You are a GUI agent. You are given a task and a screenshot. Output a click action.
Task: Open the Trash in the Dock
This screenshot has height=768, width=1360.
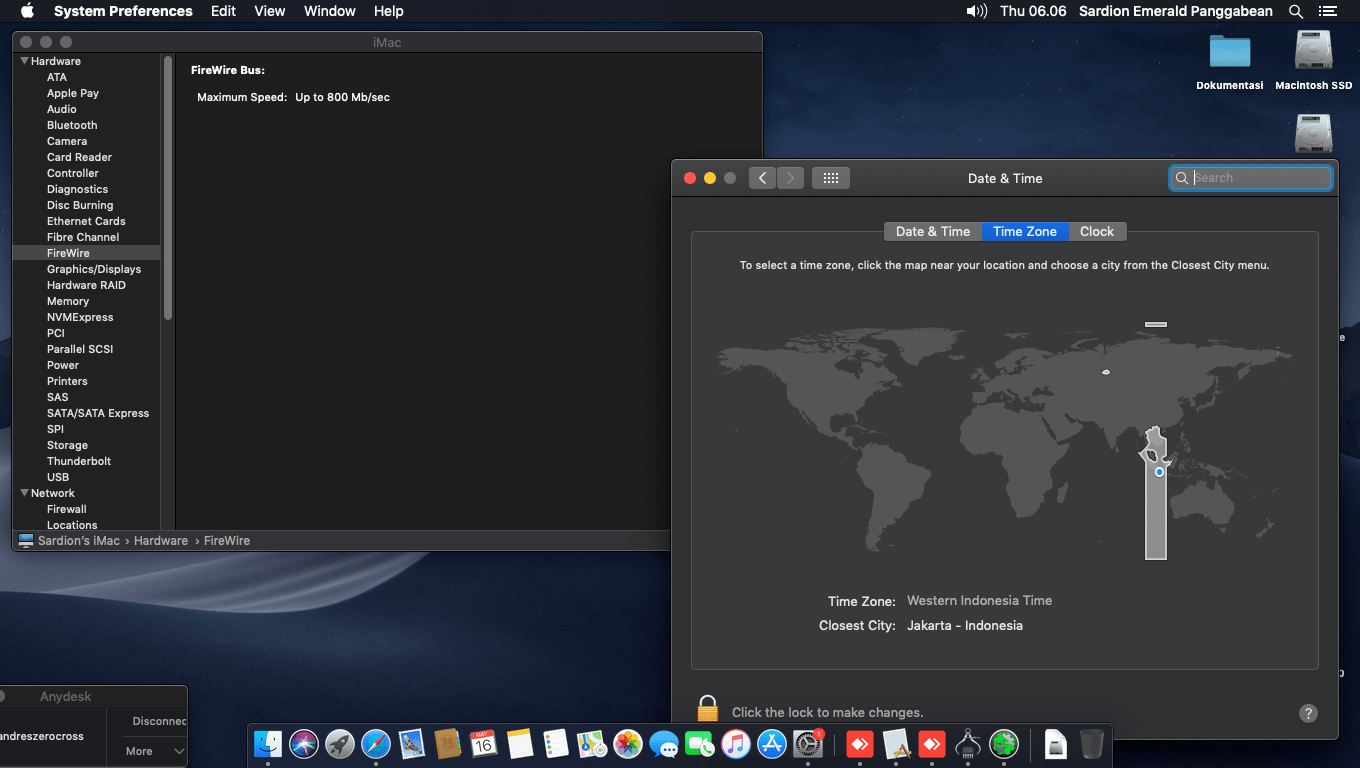1092,743
